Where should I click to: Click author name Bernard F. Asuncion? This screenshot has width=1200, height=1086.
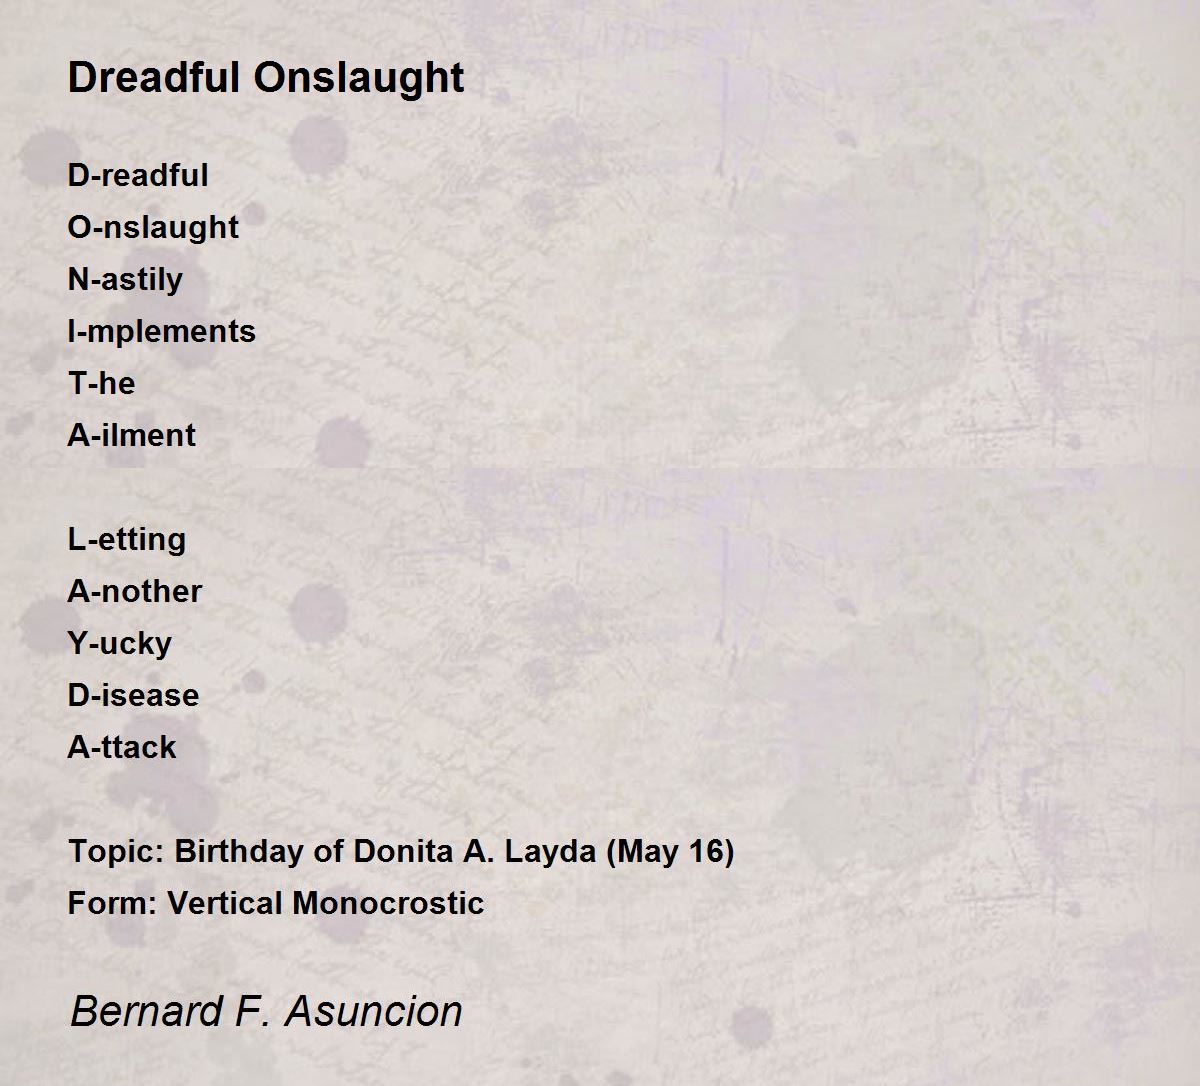coord(266,1011)
